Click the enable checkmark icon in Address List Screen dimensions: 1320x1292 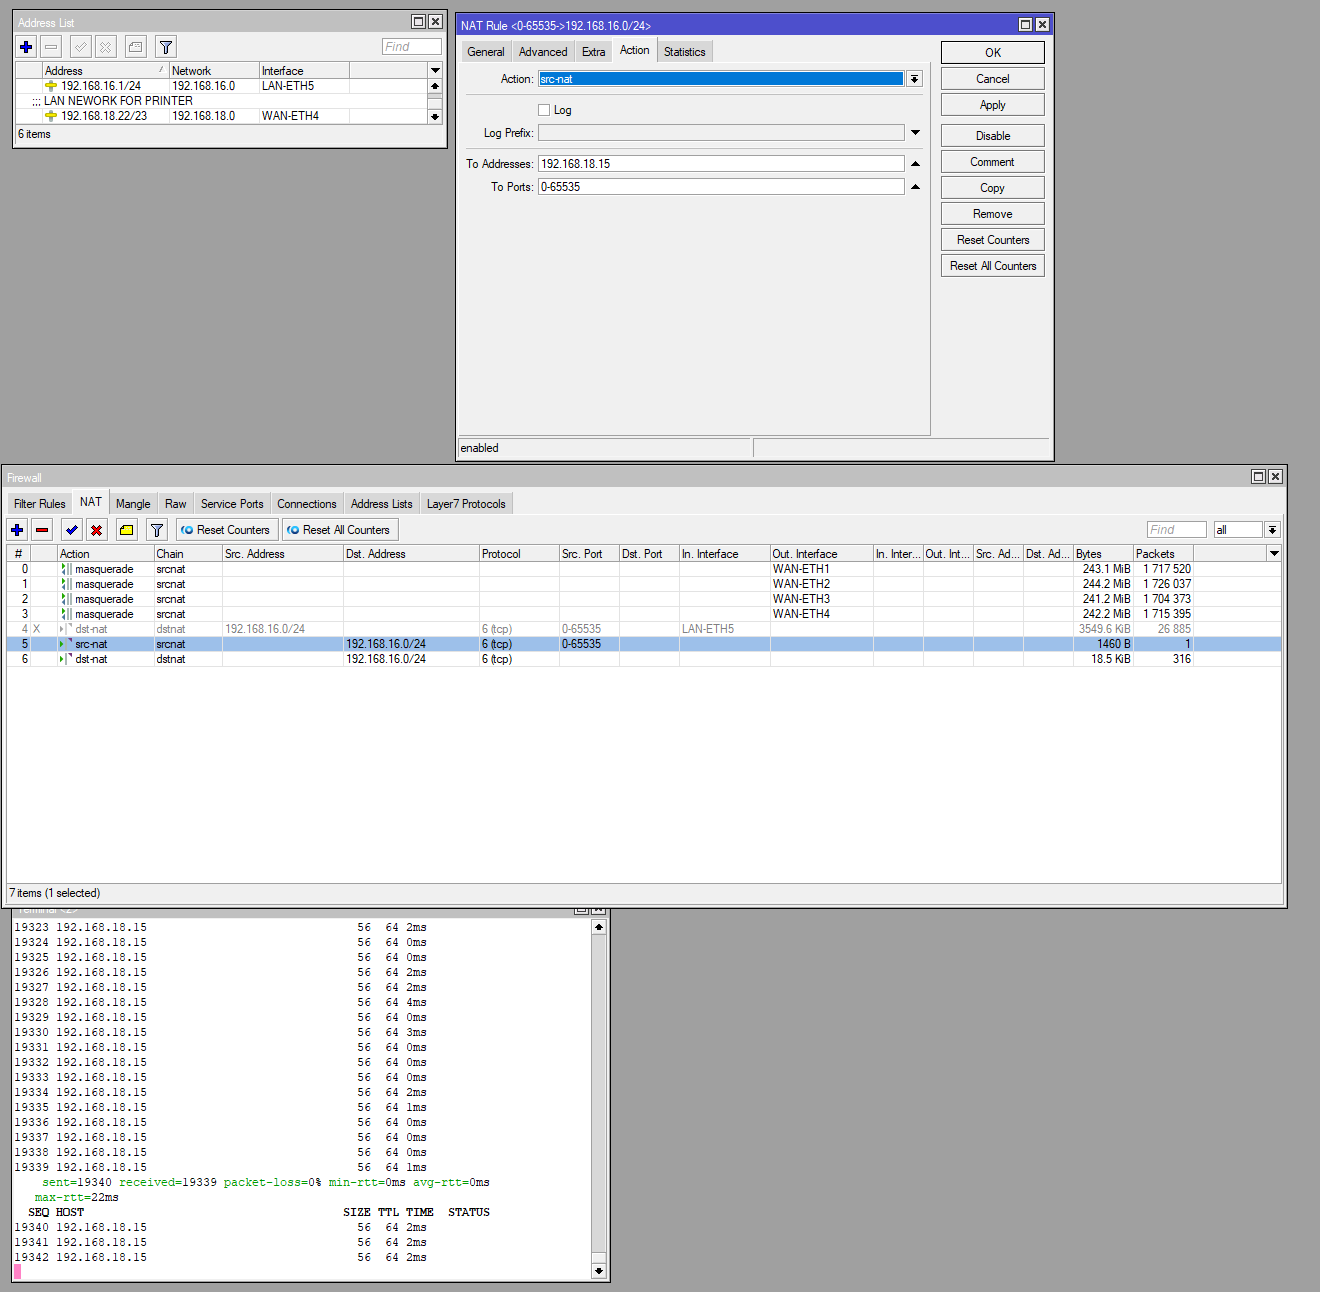[x=81, y=47]
